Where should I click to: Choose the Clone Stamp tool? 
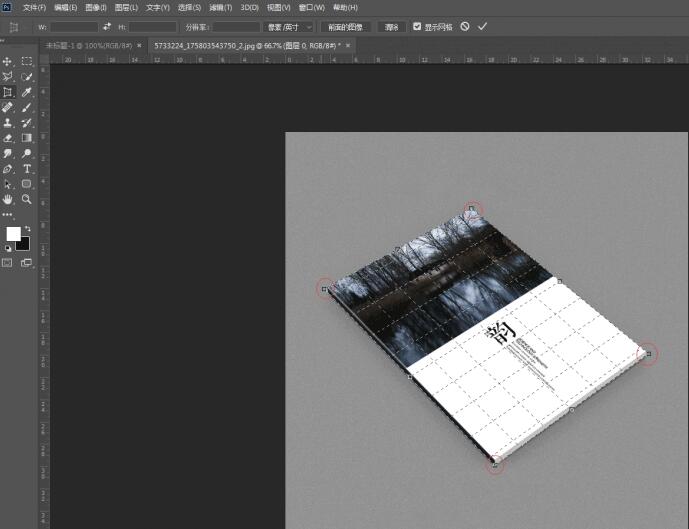8,123
